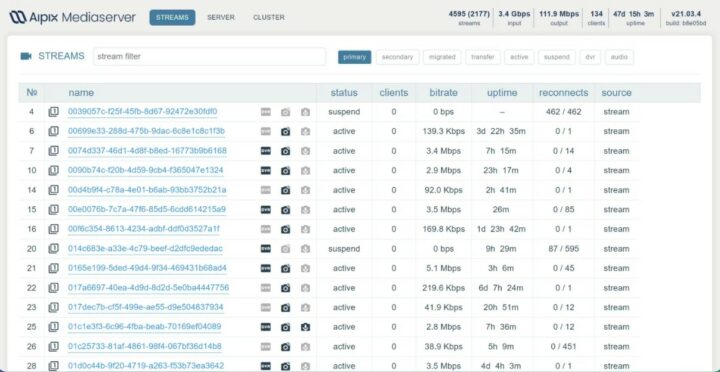Toggle the transfer filter
The width and height of the screenshot is (720, 372).
pos(483,57)
